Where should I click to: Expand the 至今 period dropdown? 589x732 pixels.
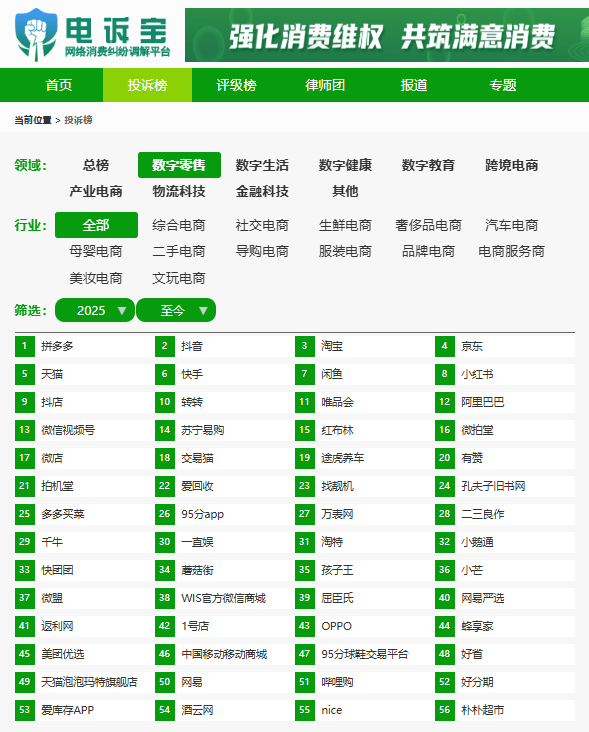(176, 310)
